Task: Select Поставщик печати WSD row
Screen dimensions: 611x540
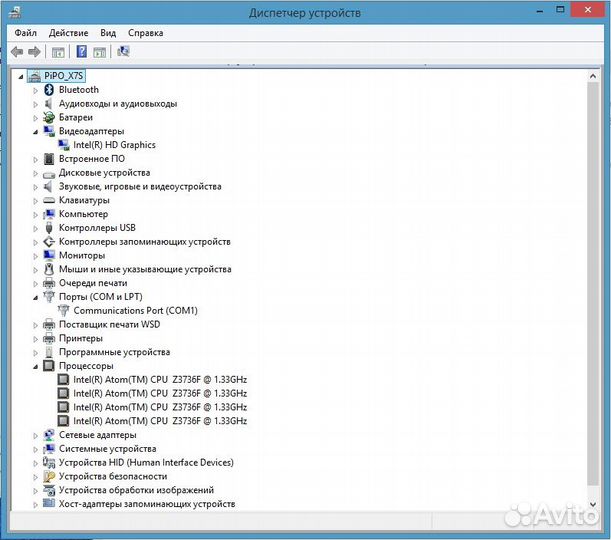Action: [x=109, y=324]
